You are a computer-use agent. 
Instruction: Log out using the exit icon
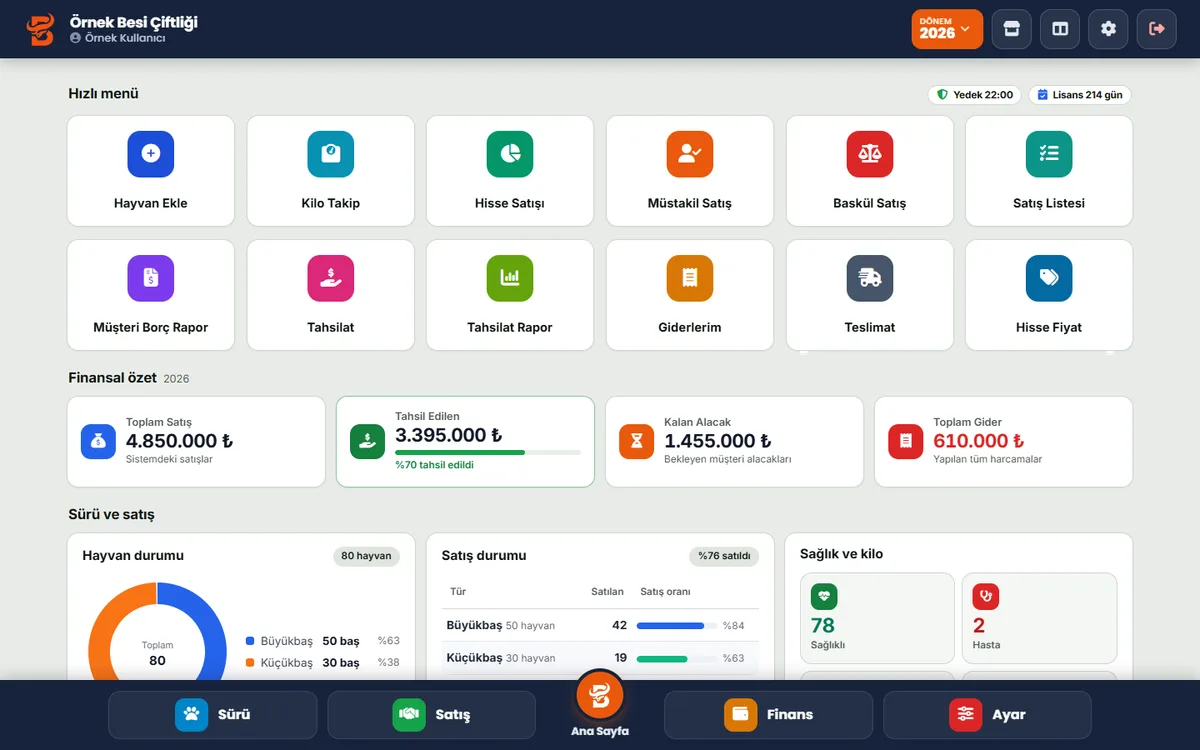(1157, 29)
